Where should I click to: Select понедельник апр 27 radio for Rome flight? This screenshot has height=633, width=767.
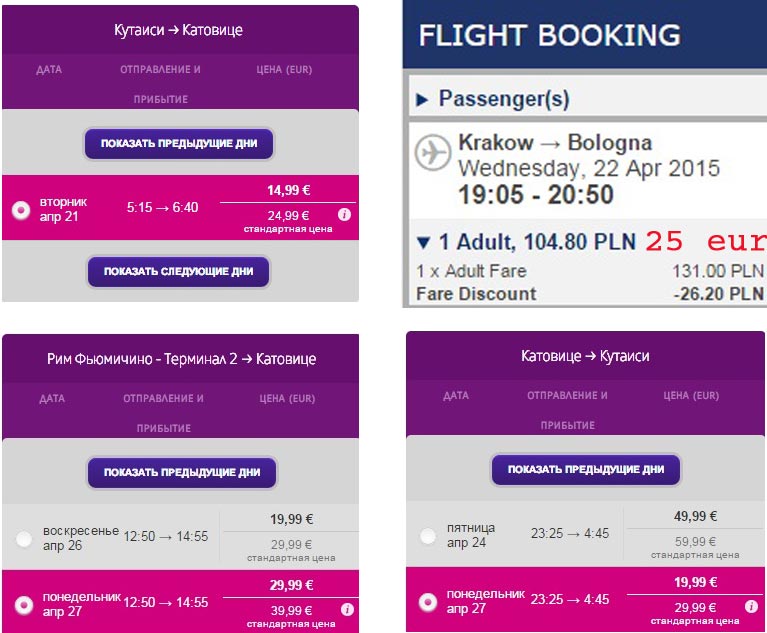tap(25, 604)
